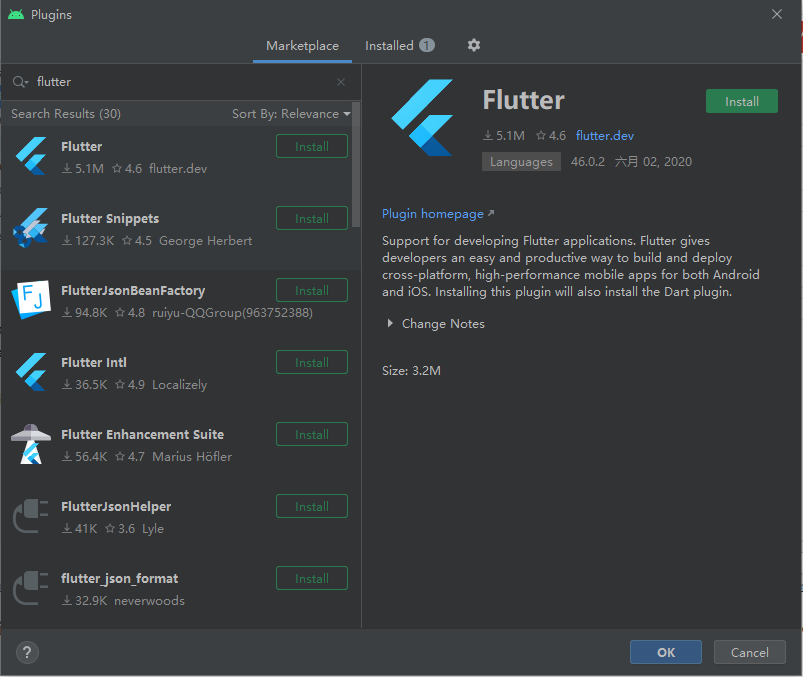The width and height of the screenshot is (803, 677).
Task: Click the FlutterJsonHelper plug icon
Action: pyautogui.click(x=31, y=516)
